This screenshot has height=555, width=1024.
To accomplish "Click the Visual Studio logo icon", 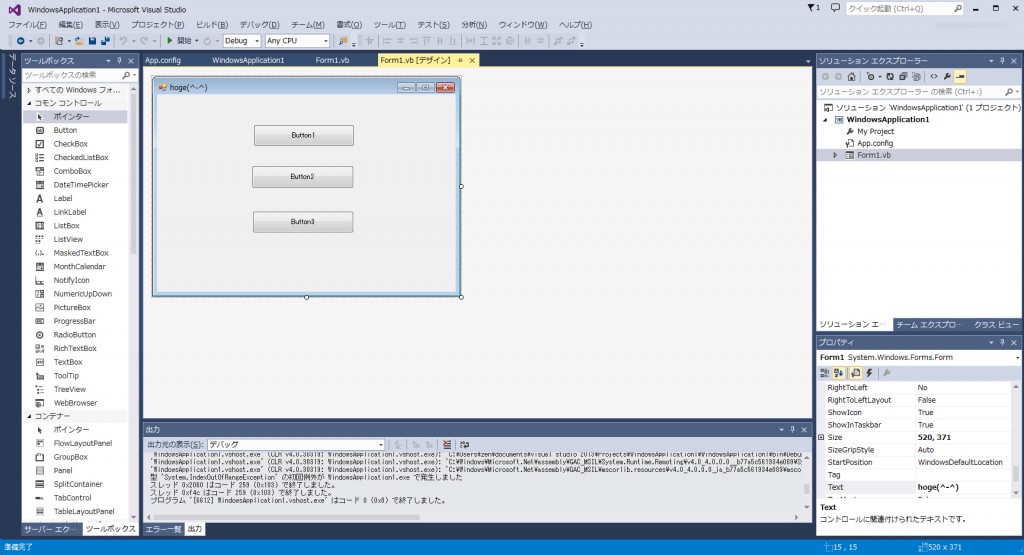I will click(x=14, y=9).
